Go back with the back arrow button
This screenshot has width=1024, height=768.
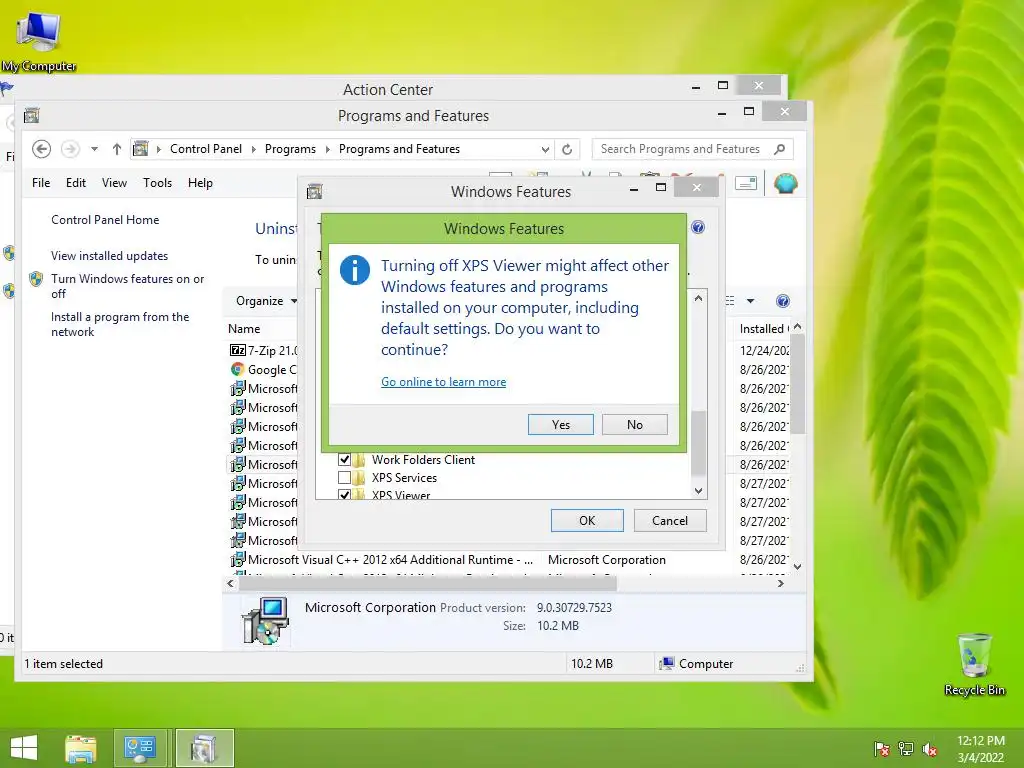pyautogui.click(x=41, y=149)
